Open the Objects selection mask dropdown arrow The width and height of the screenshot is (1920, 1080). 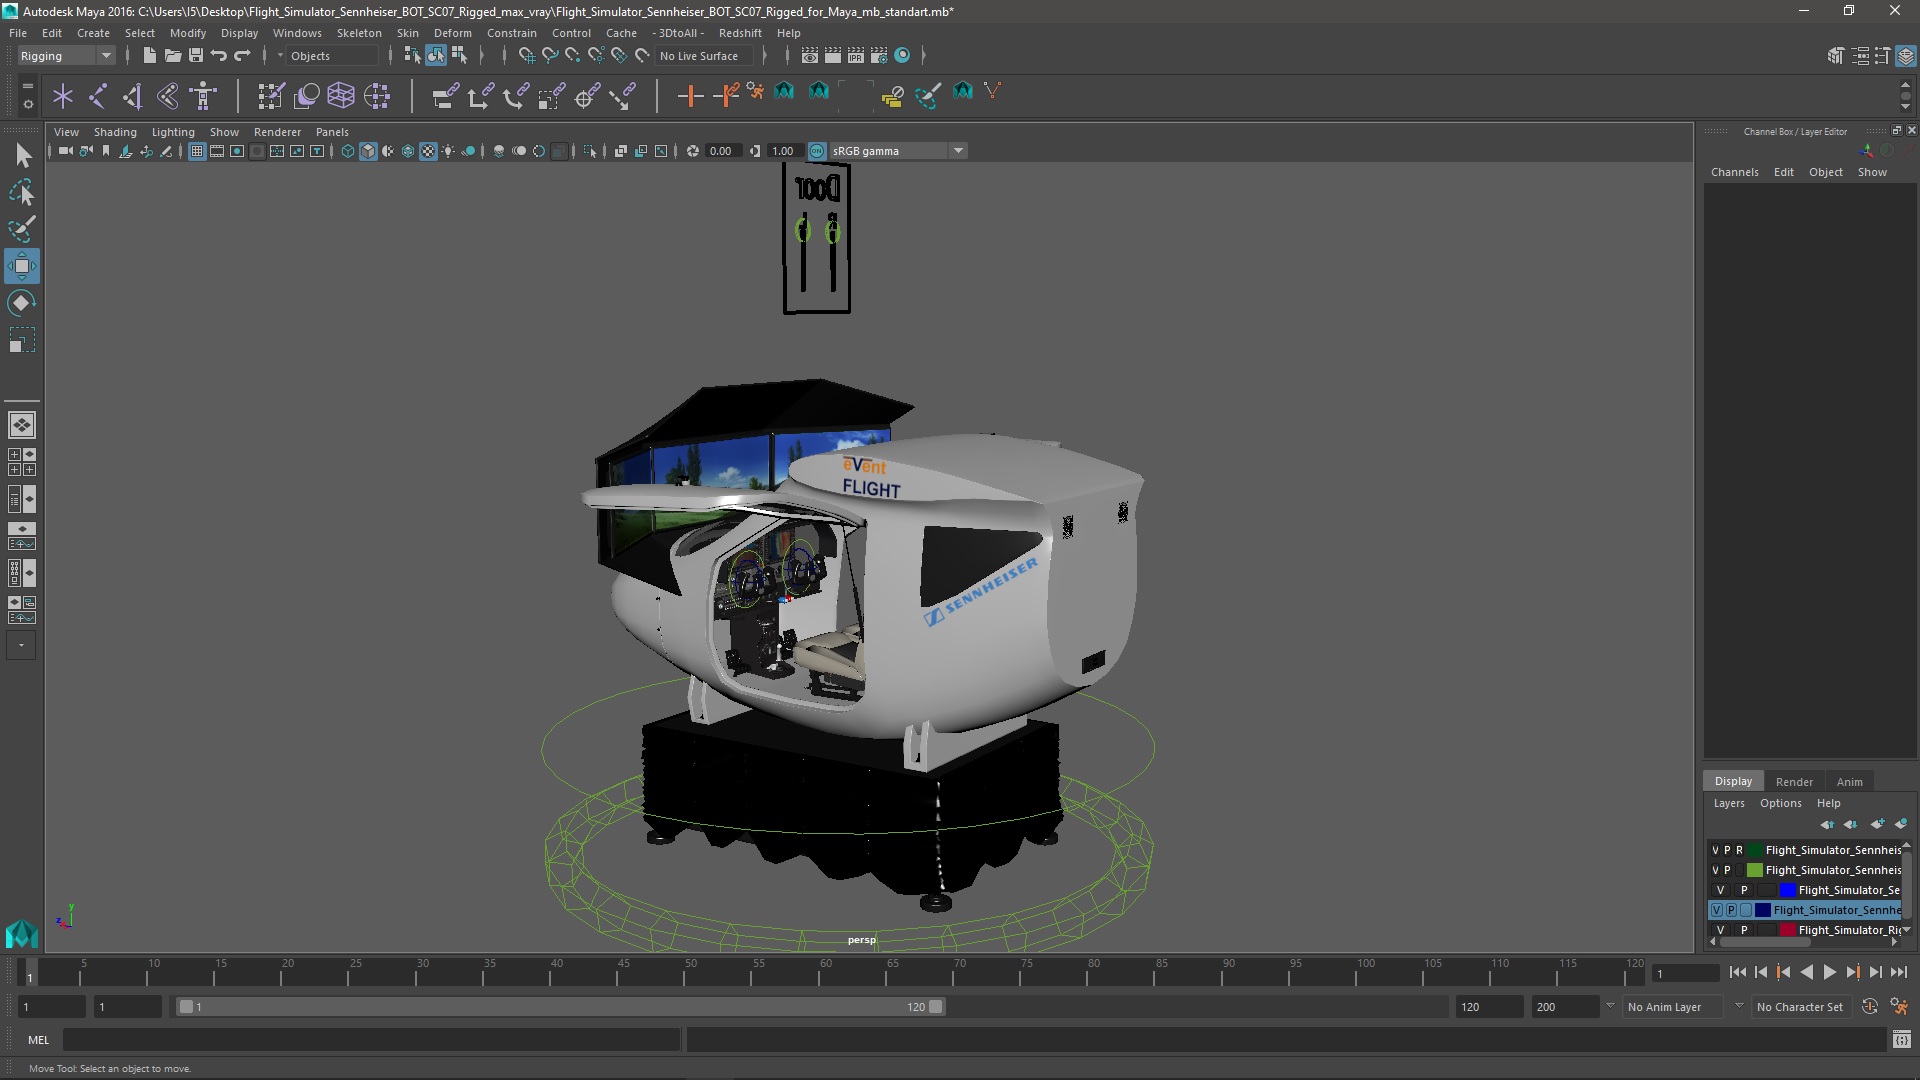[281, 56]
